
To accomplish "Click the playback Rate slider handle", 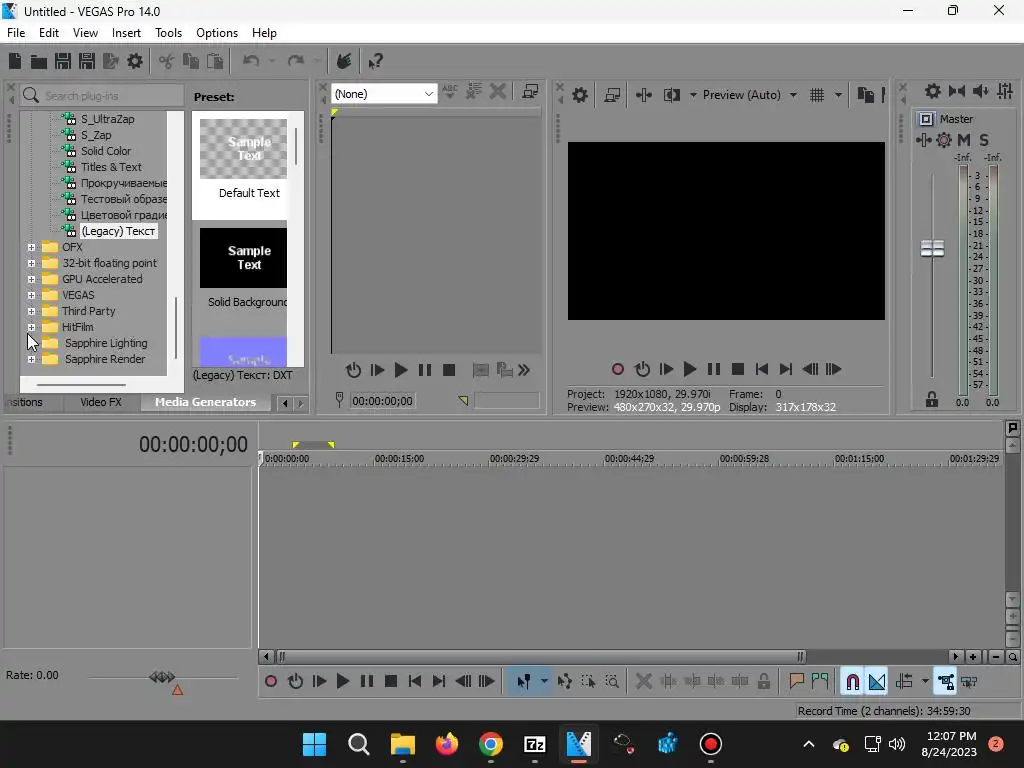I will [162, 677].
